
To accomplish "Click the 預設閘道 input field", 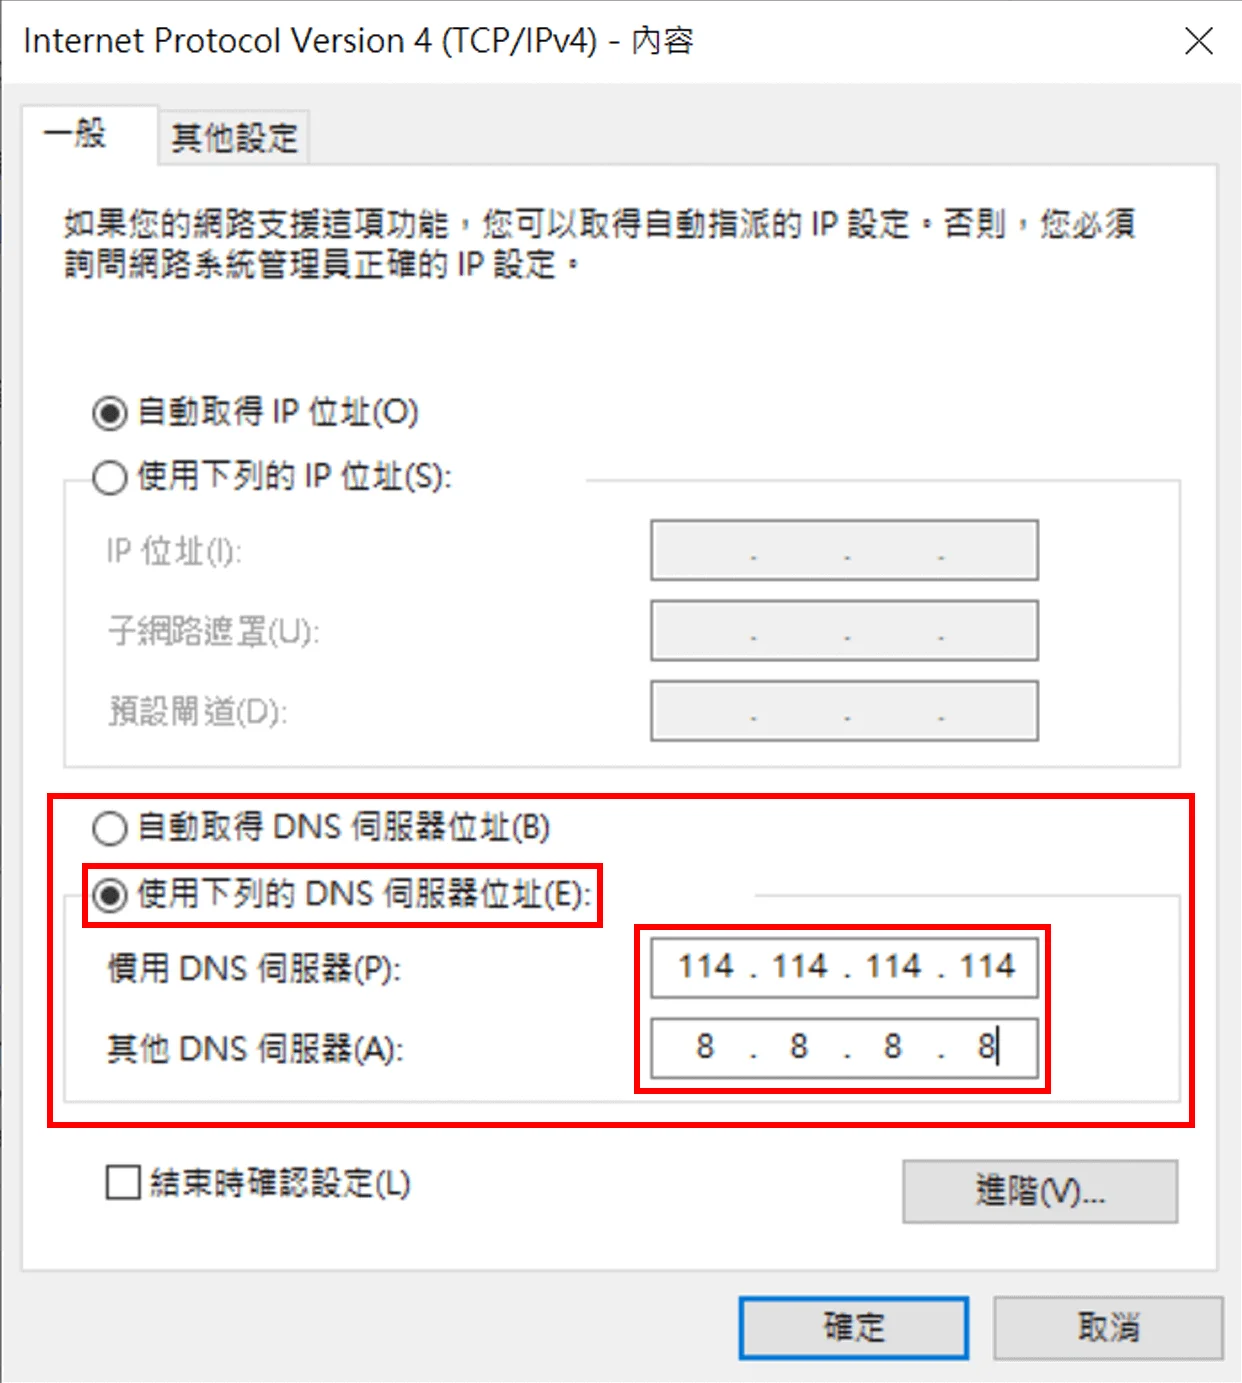I will pos(844,711).
